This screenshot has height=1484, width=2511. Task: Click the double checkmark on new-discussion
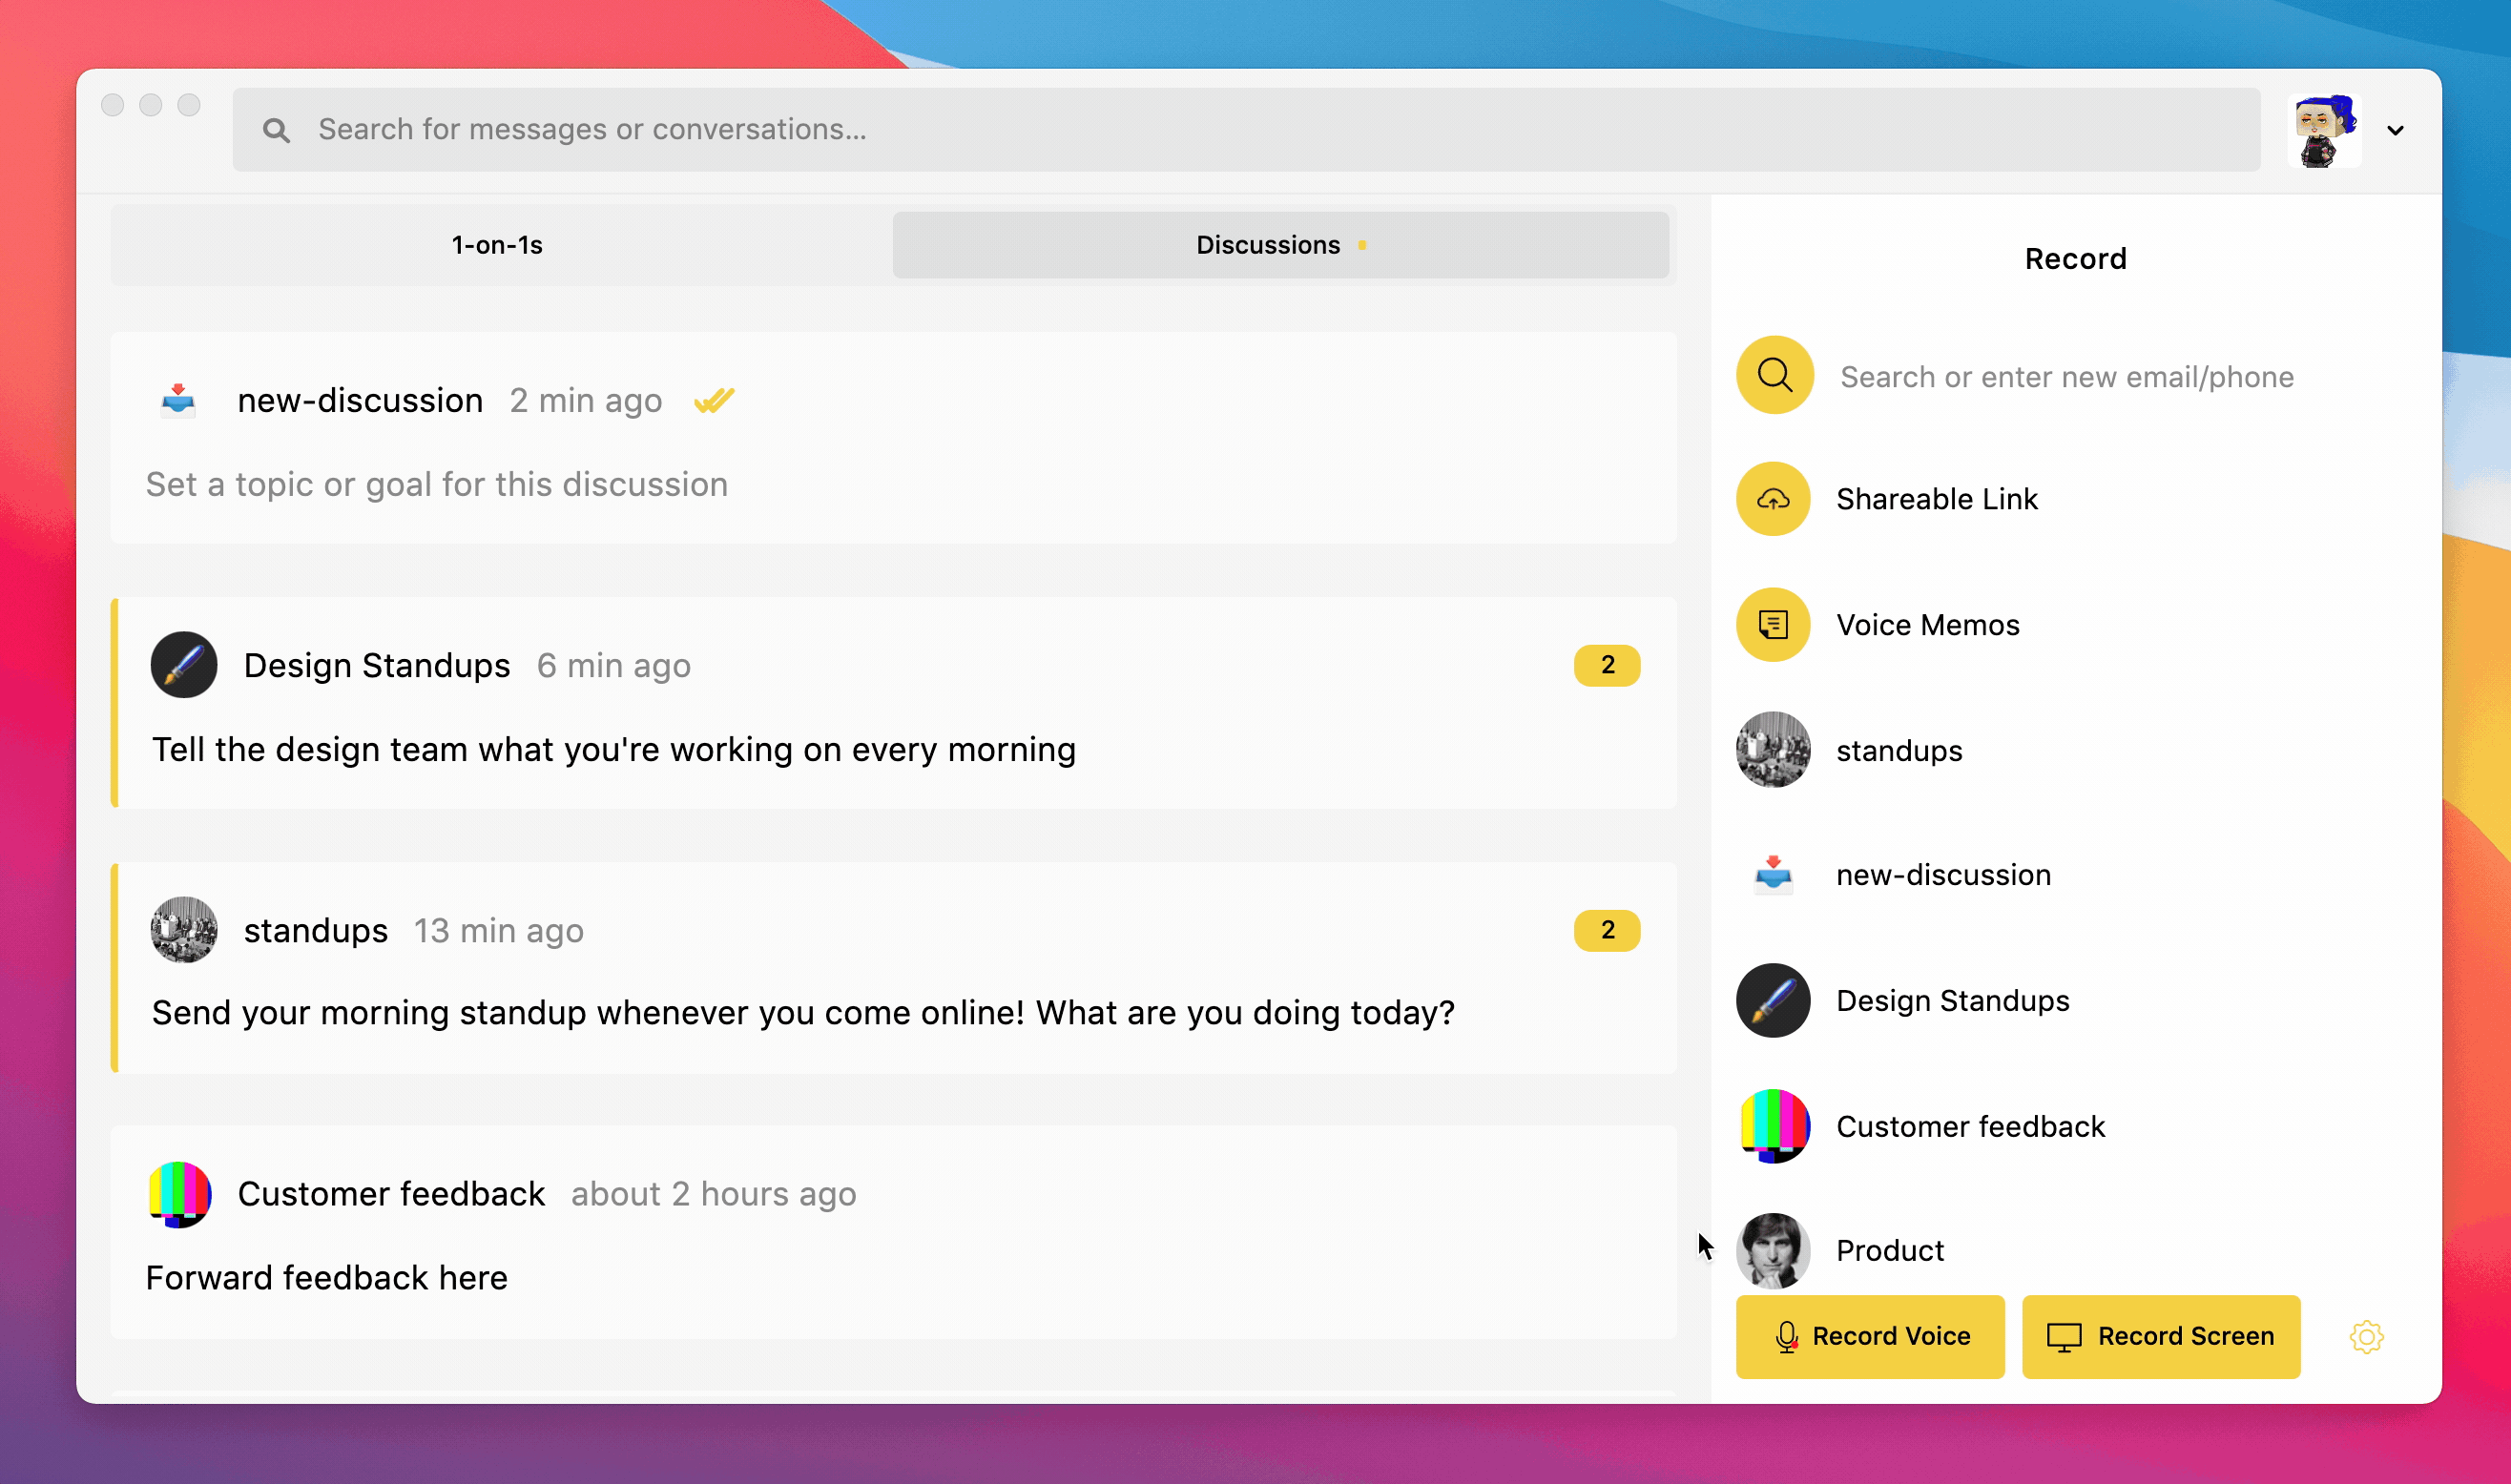(x=714, y=401)
